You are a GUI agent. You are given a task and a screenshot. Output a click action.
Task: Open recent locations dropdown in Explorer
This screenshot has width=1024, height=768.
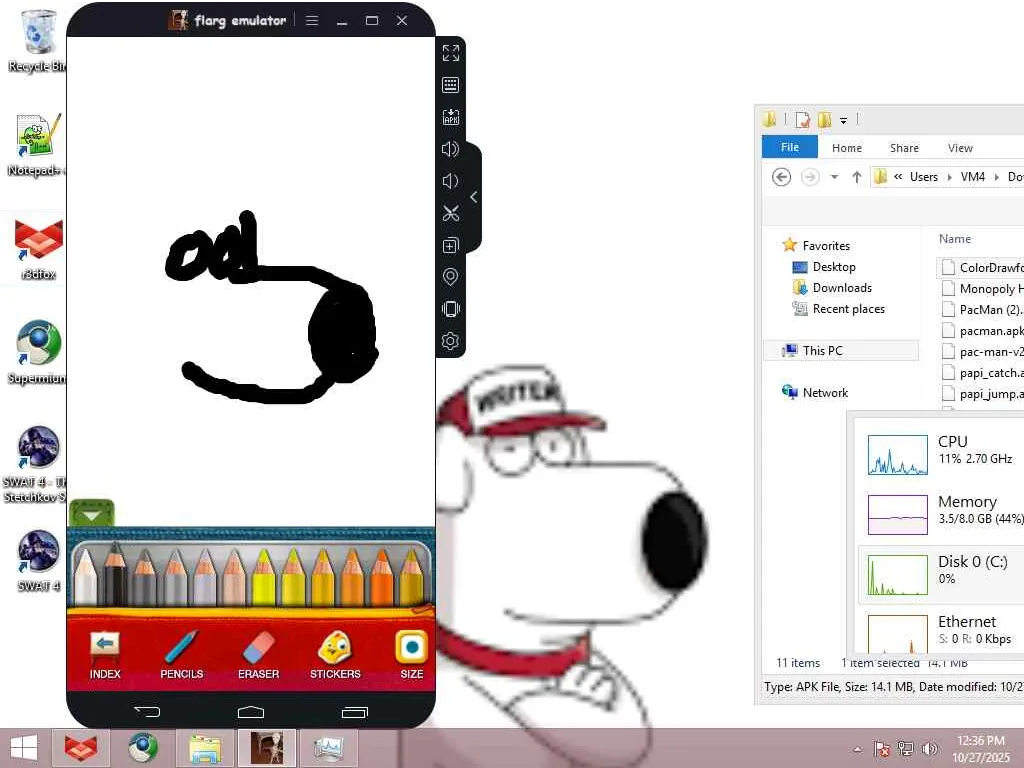click(x=834, y=177)
